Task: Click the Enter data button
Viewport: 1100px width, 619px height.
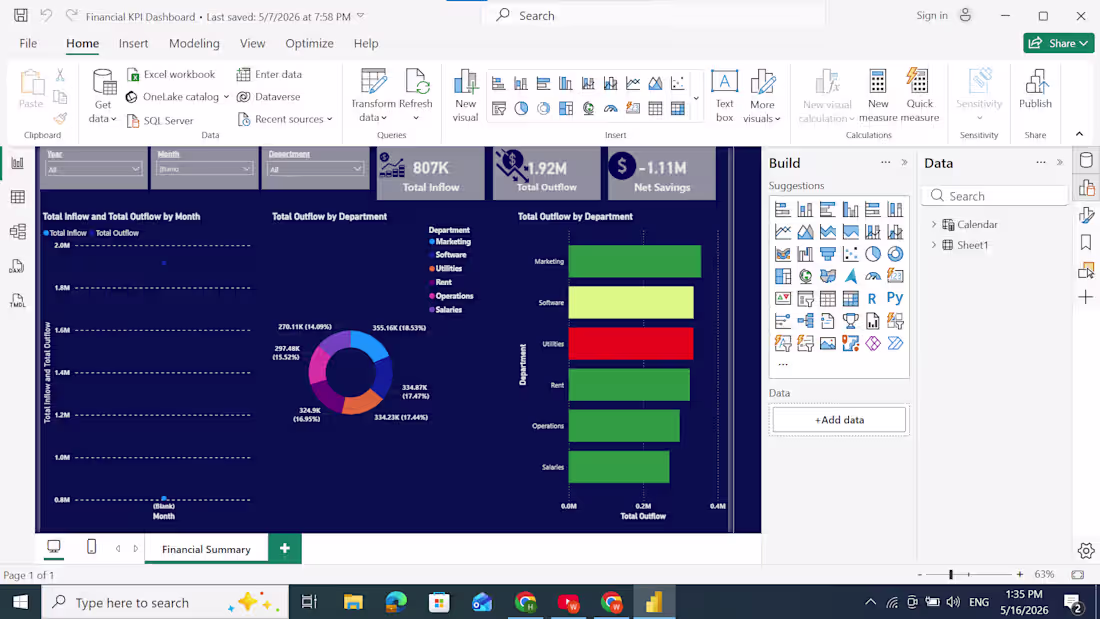Action: click(269, 74)
